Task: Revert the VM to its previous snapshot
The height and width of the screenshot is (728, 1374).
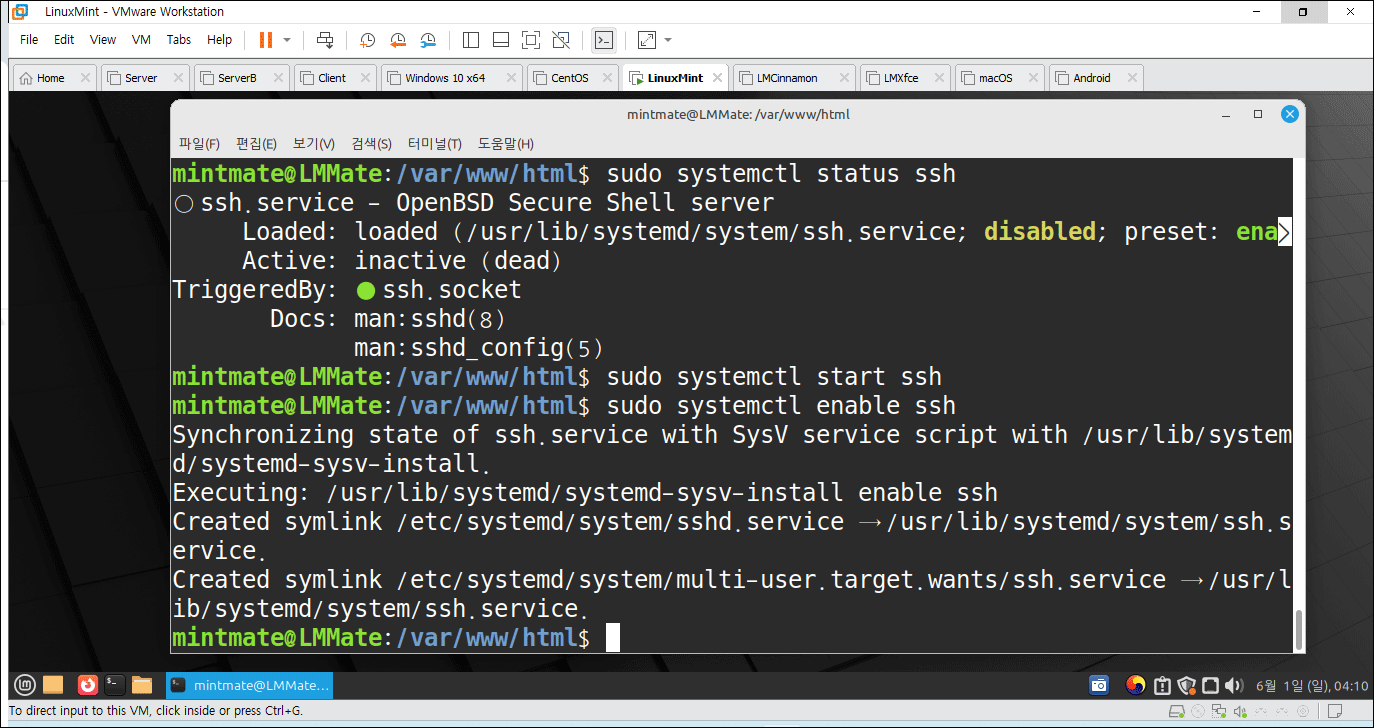Action: (398, 40)
